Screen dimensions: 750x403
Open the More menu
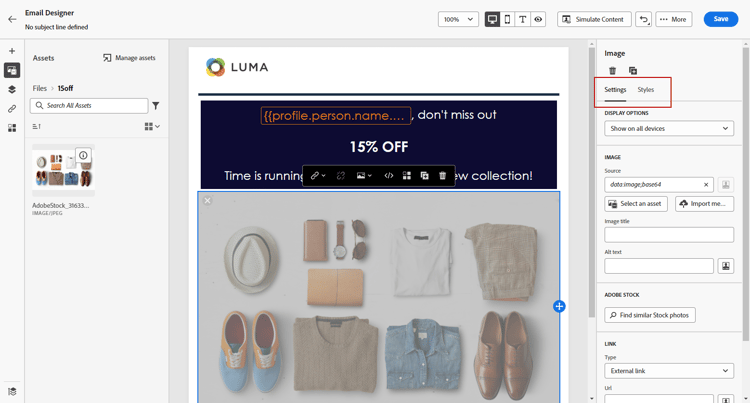673,19
